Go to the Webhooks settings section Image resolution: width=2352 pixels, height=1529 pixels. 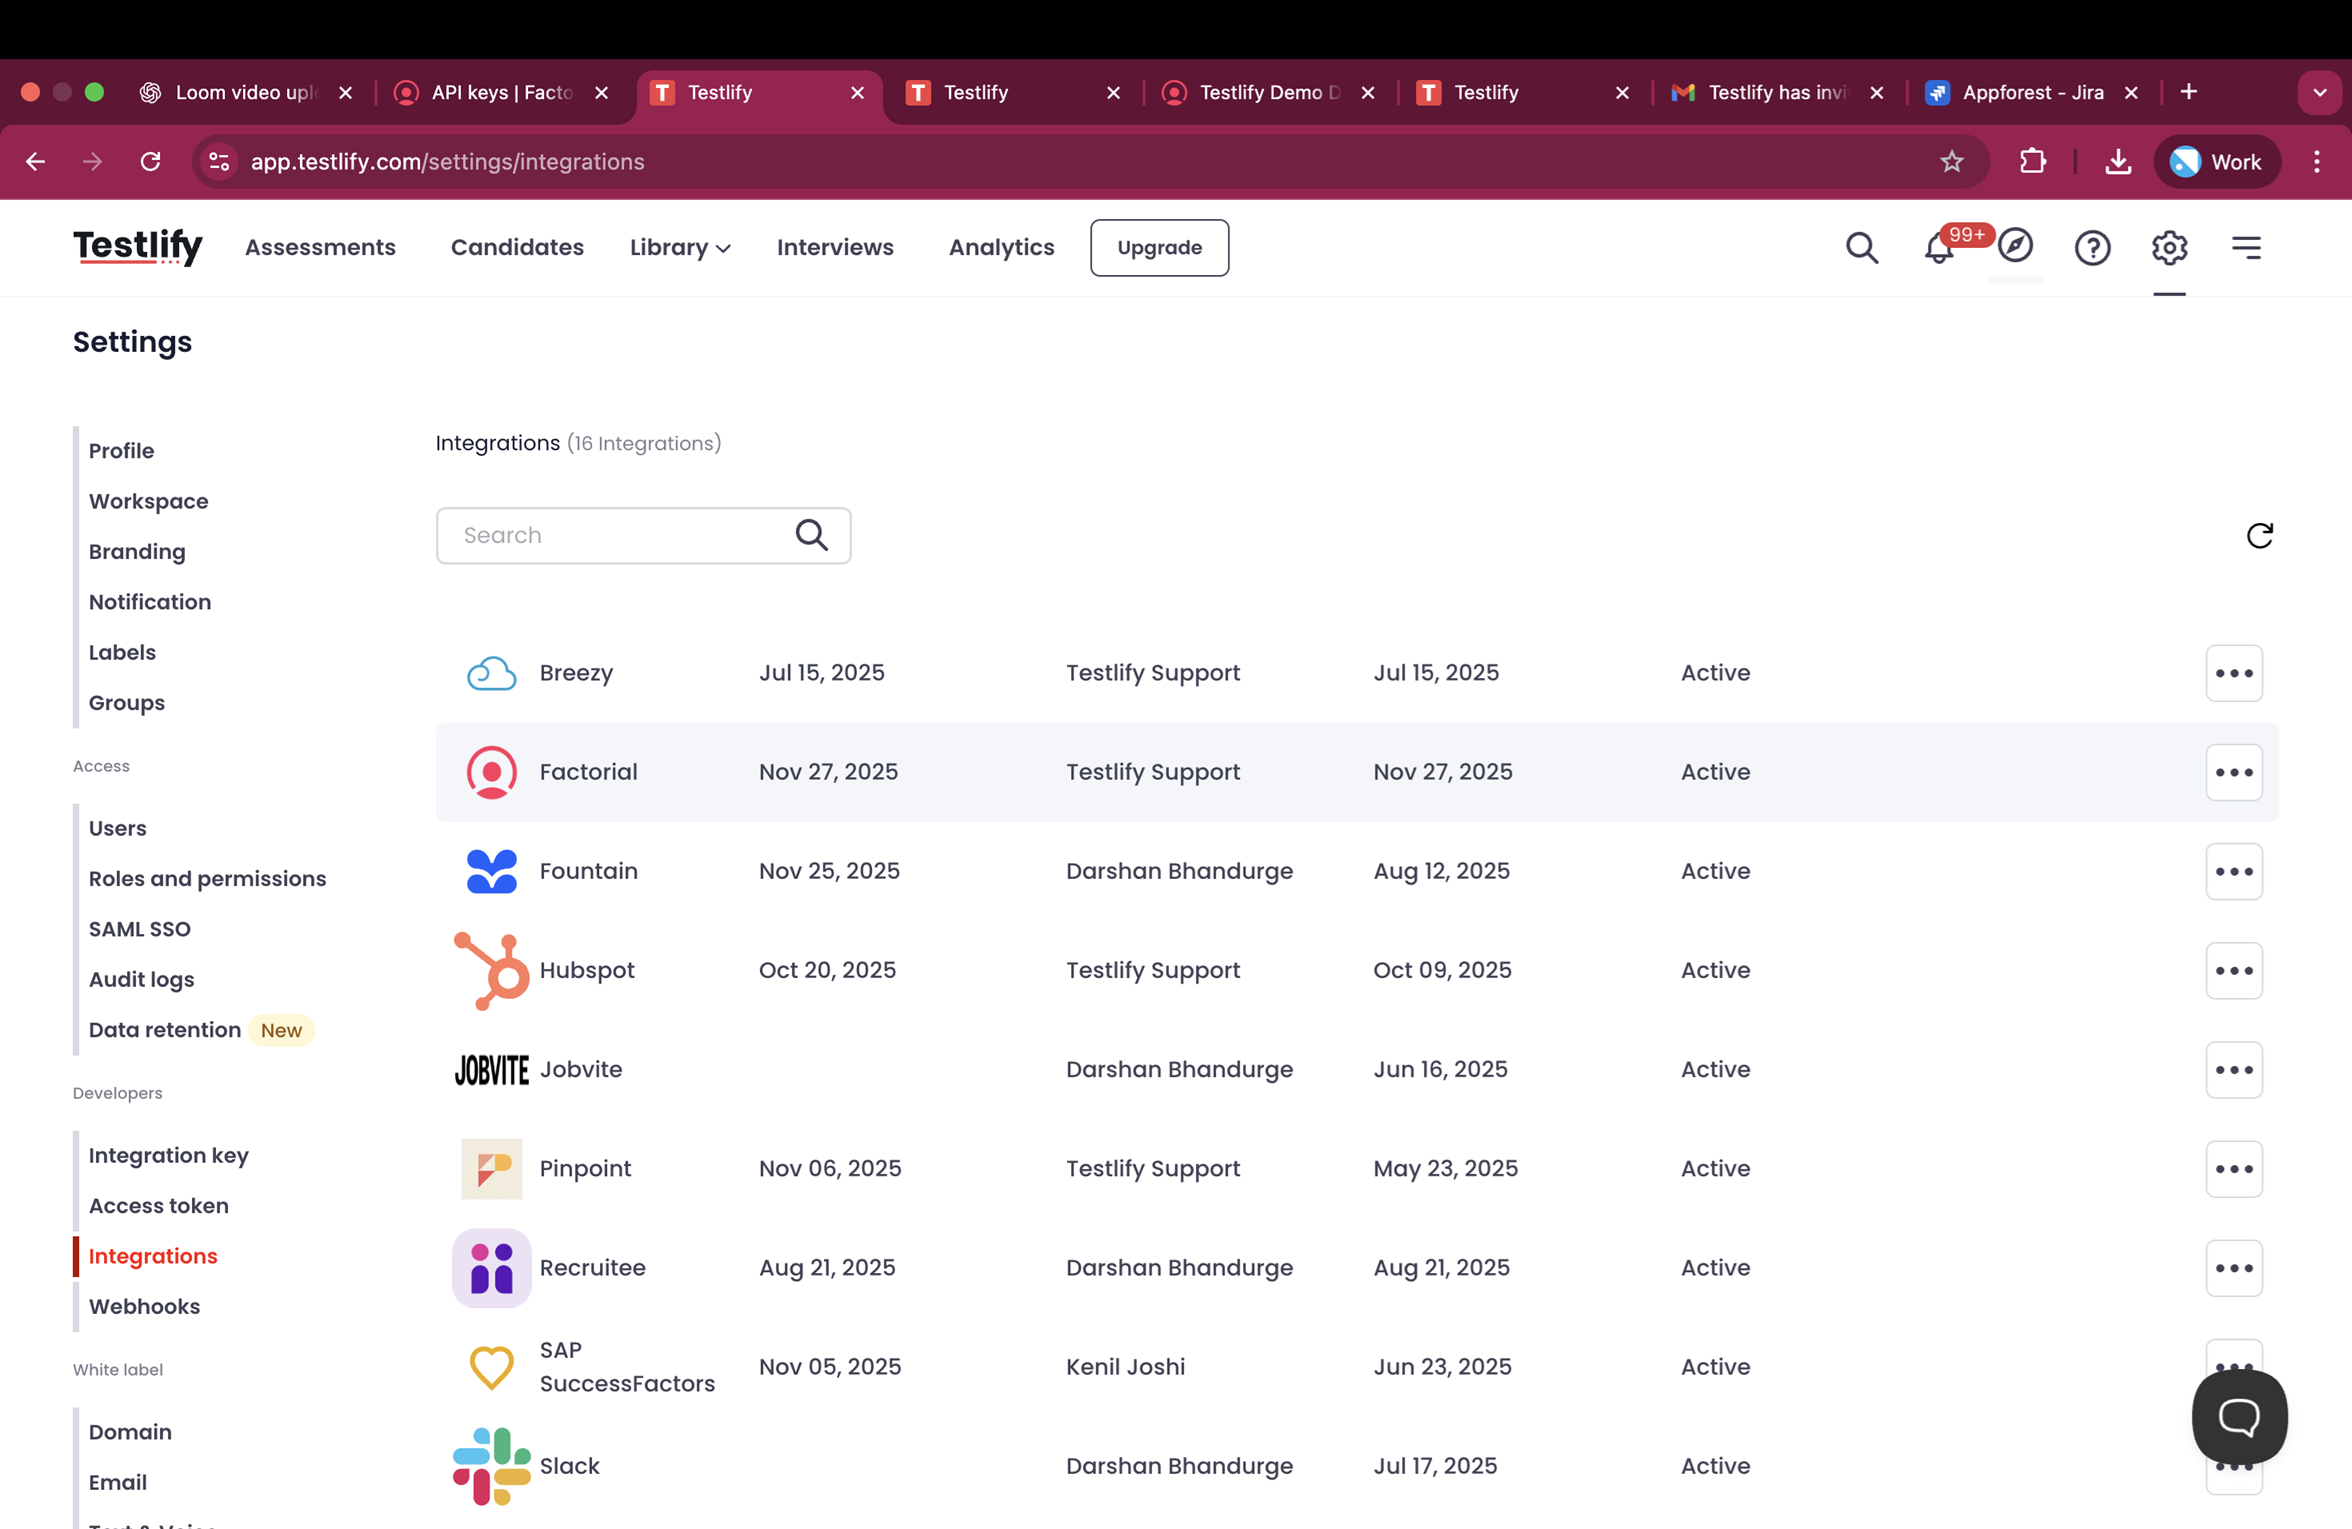pyautogui.click(x=144, y=1307)
